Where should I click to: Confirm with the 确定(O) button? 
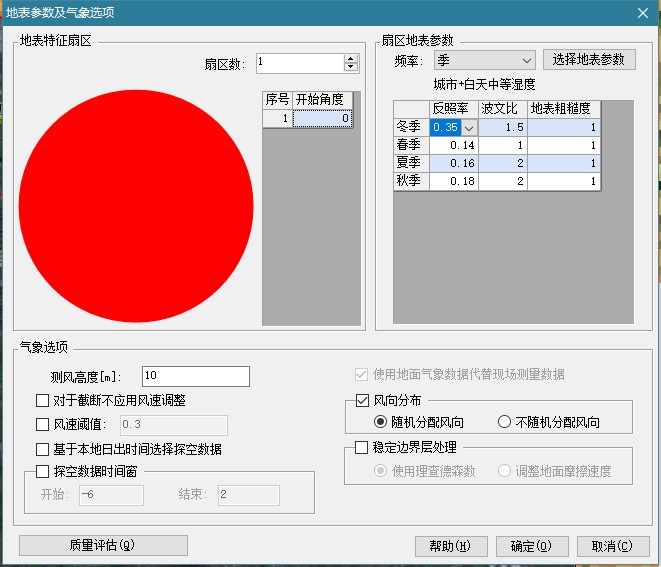point(530,545)
